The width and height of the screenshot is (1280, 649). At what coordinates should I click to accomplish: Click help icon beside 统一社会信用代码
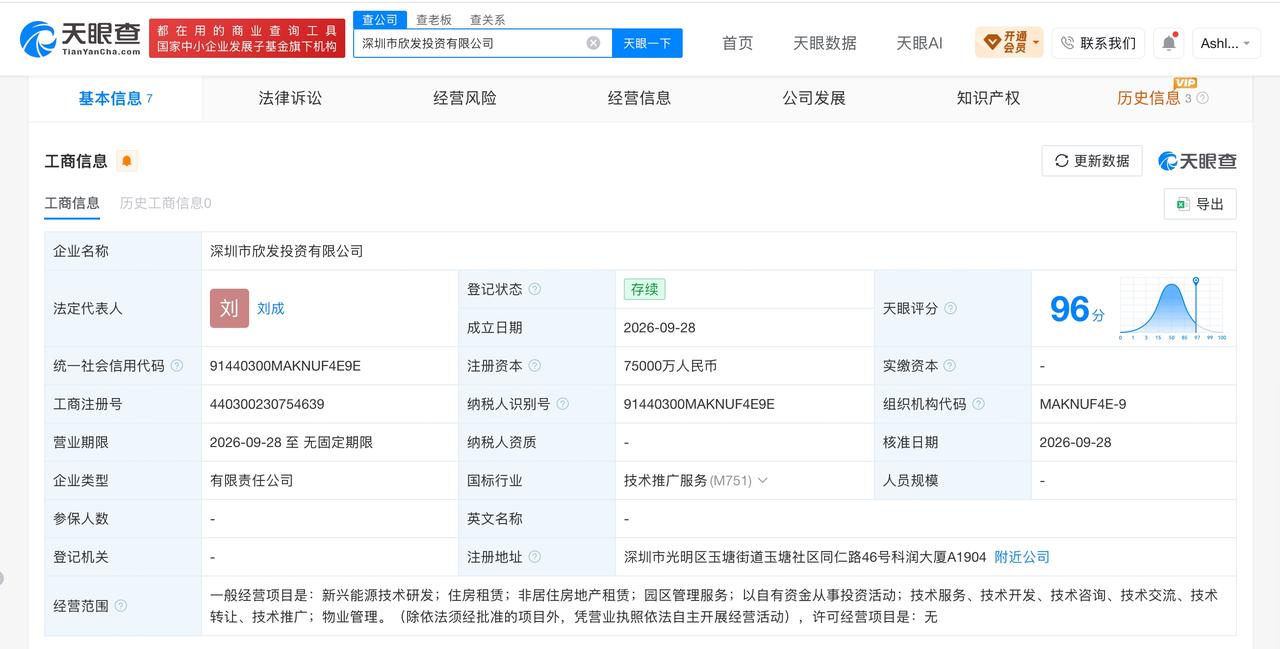[177, 366]
